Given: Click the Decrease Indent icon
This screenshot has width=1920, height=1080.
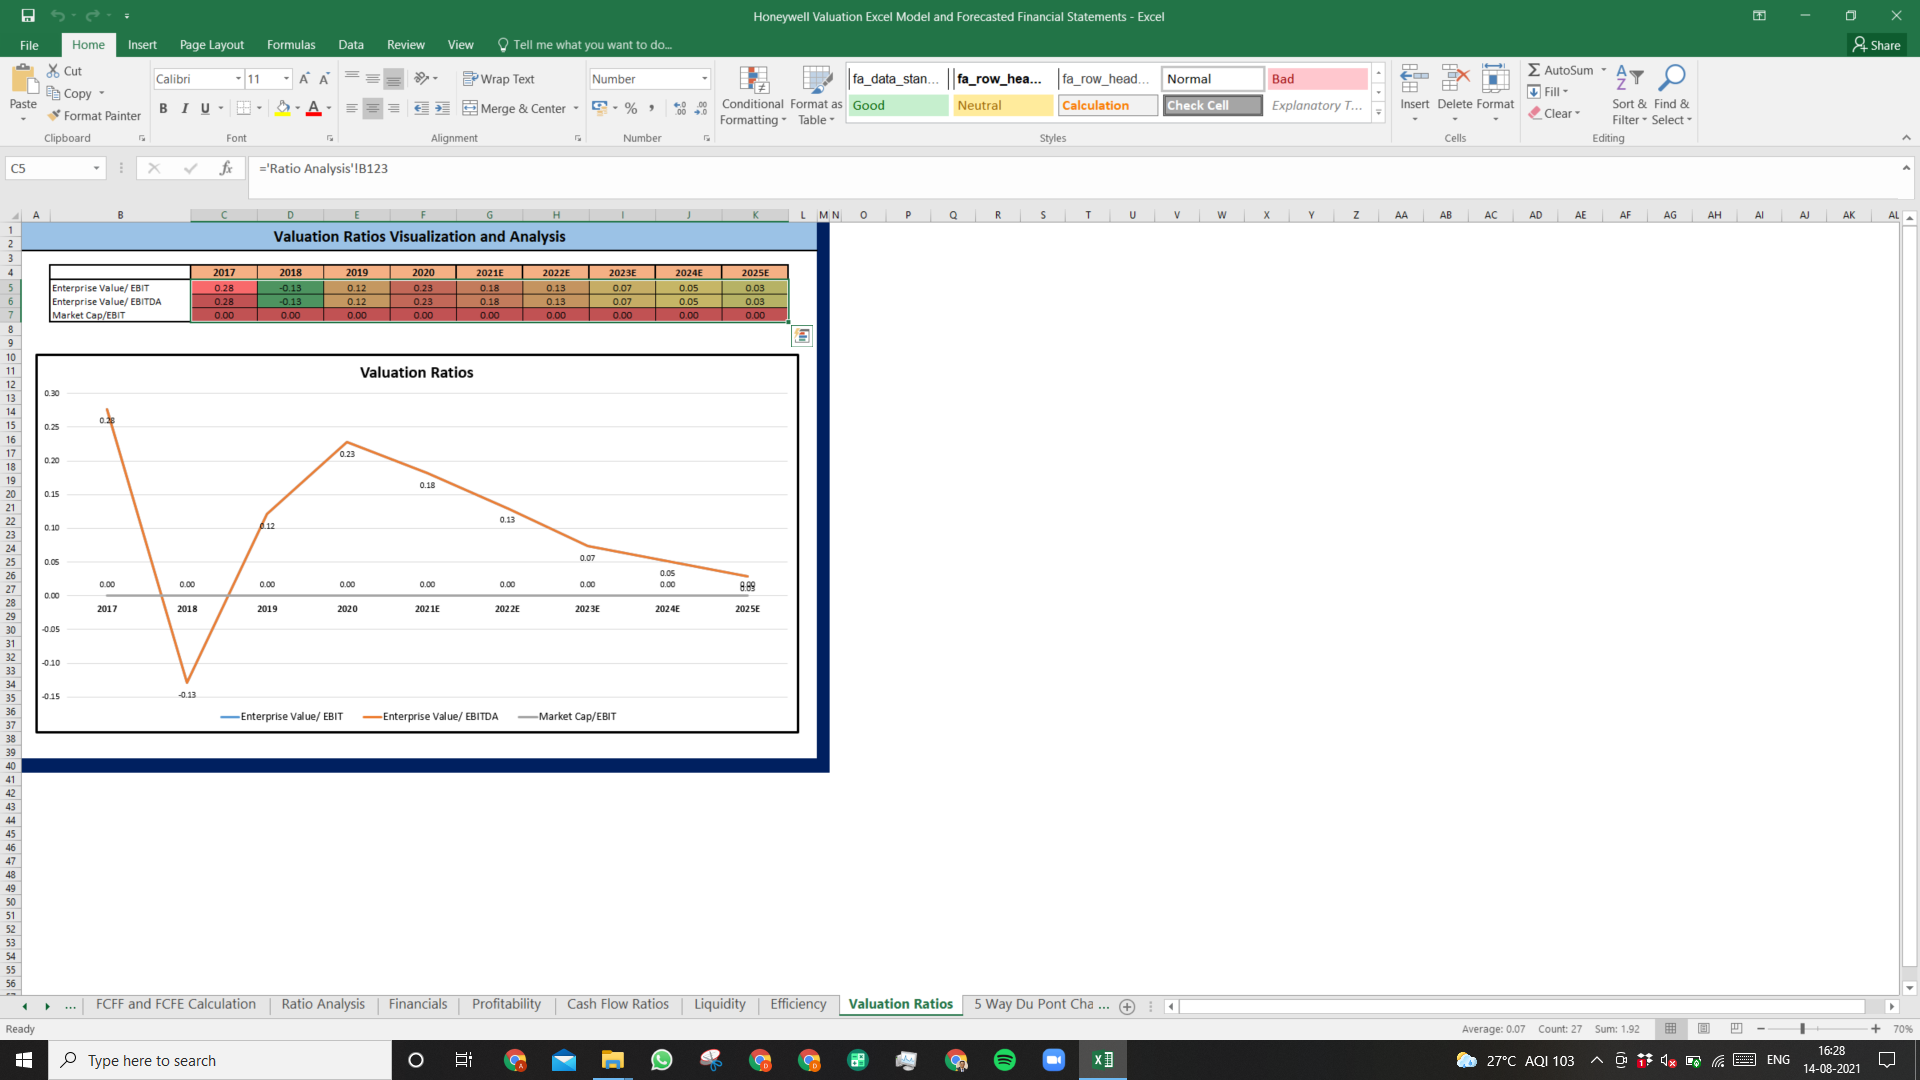Looking at the screenshot, I should [421, 108].
